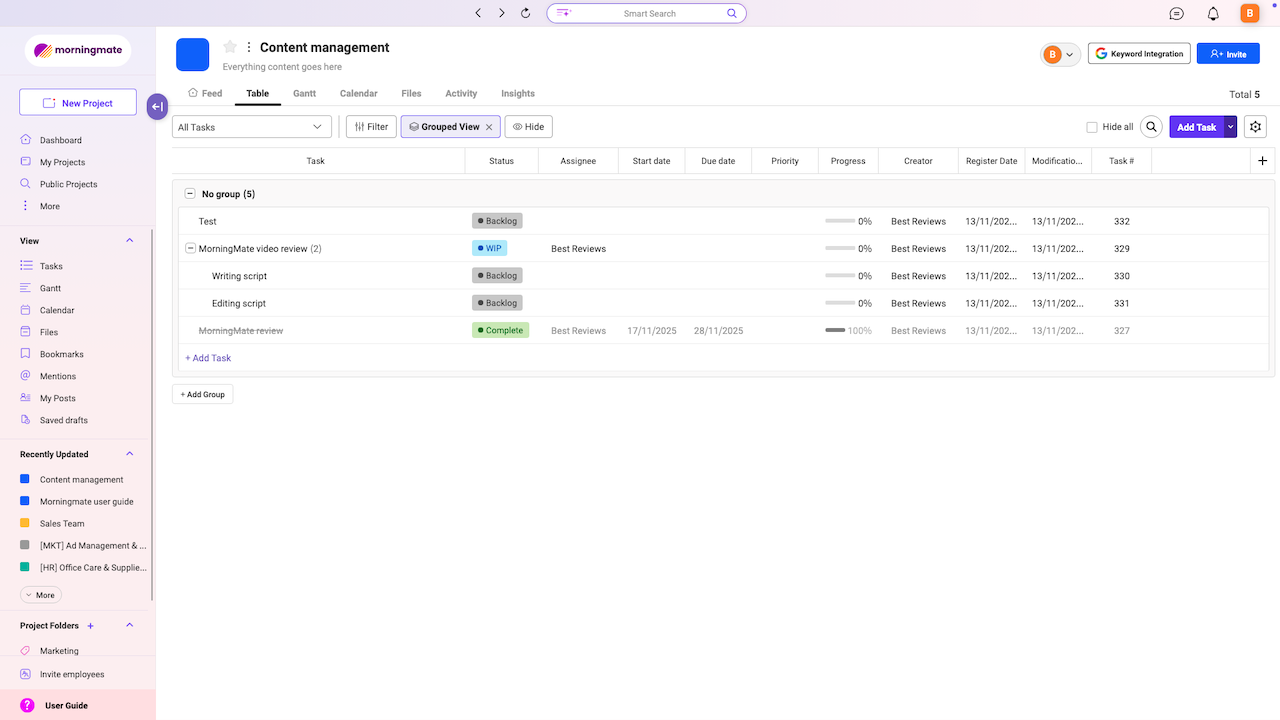This screenshot has height=720, width=1280.
Task: Toggle the Hide eye button
Action: click(x=528, y=127)
